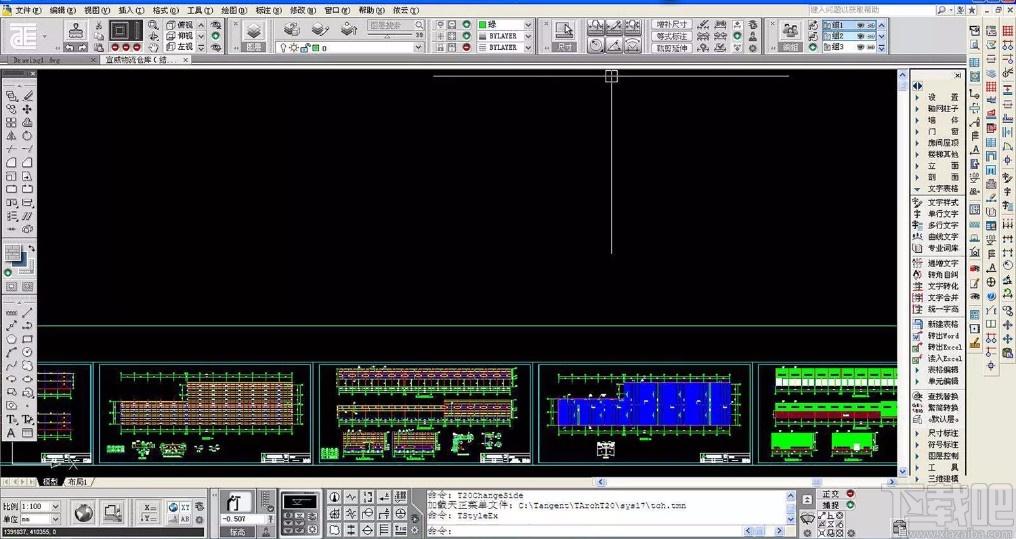Toggle the layer light bulb on/off icon

click(283, 48)
